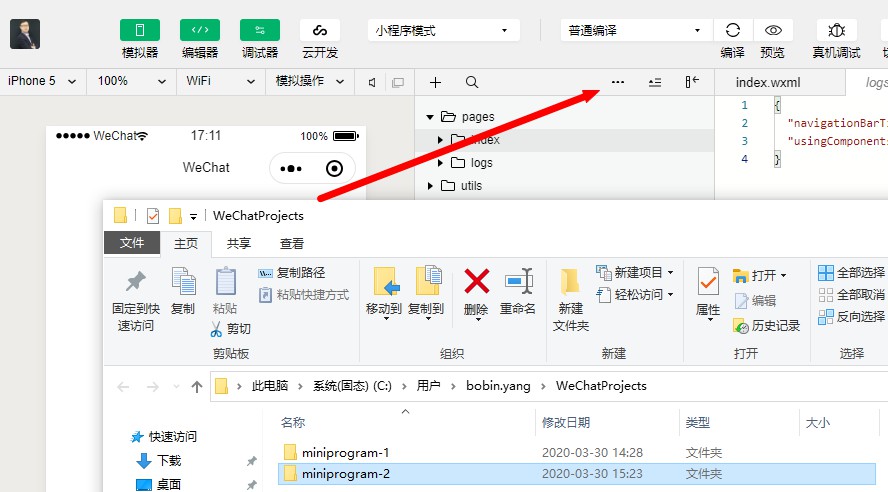The image size is (888, 492).
Task: Toggle the 调试器 debugger panel button
Action: click(x=259, y=31)
